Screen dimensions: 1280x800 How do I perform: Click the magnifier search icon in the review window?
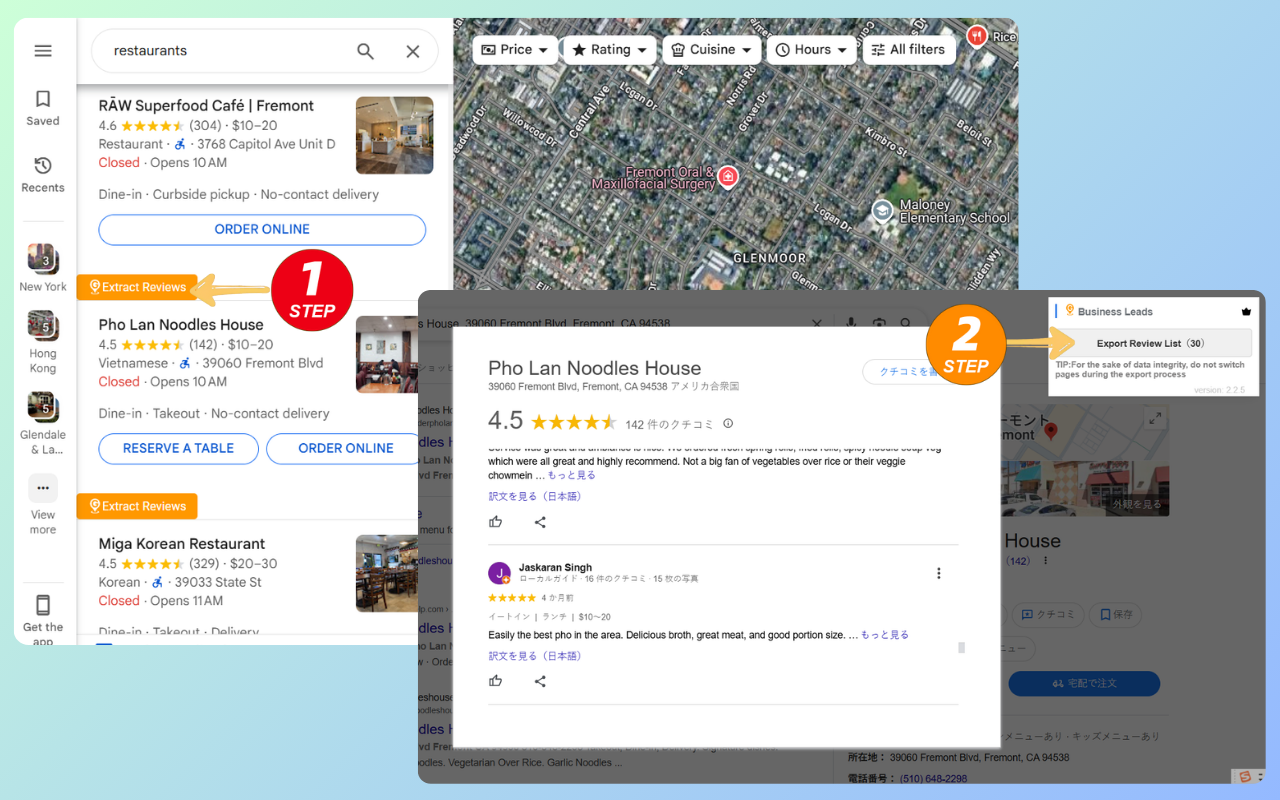(906, 323)
